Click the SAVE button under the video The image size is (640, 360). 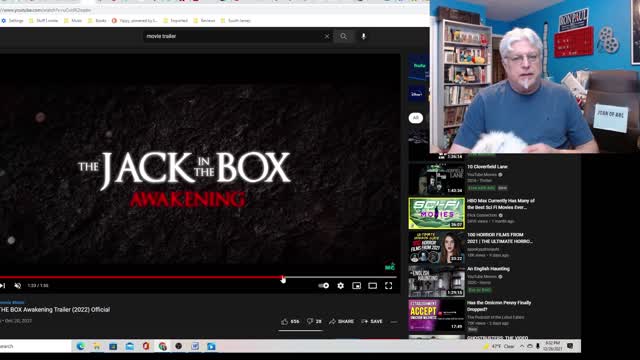[372, 322]
